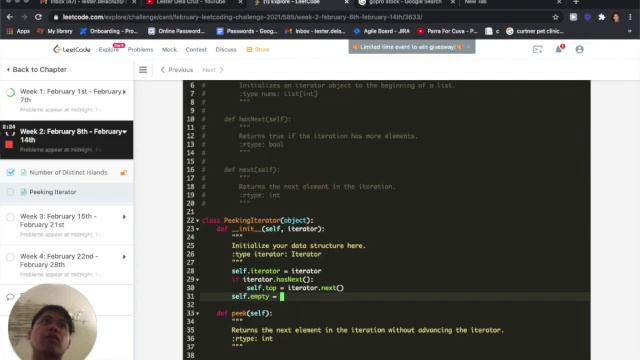Fold the __init__ method at line 23
This screenshot has width=640, height=360.
pos(198,229)
